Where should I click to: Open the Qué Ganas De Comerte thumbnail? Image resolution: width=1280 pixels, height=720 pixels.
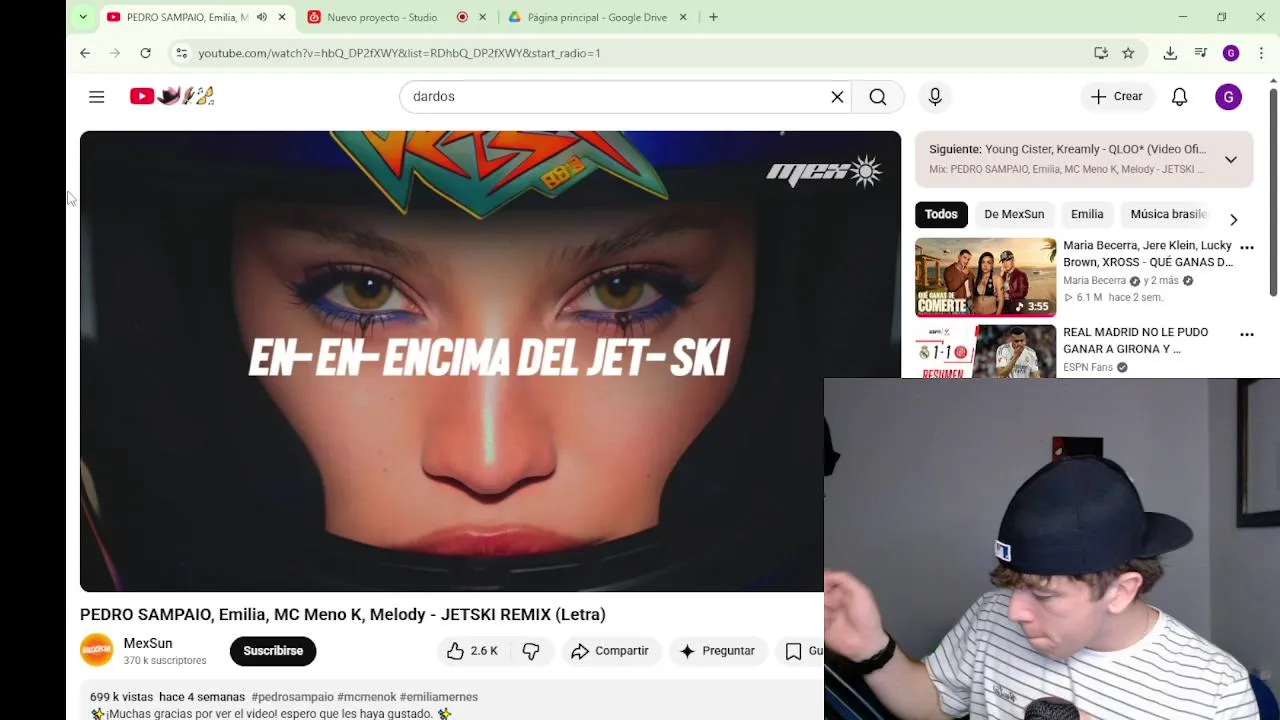click(985, 277)
